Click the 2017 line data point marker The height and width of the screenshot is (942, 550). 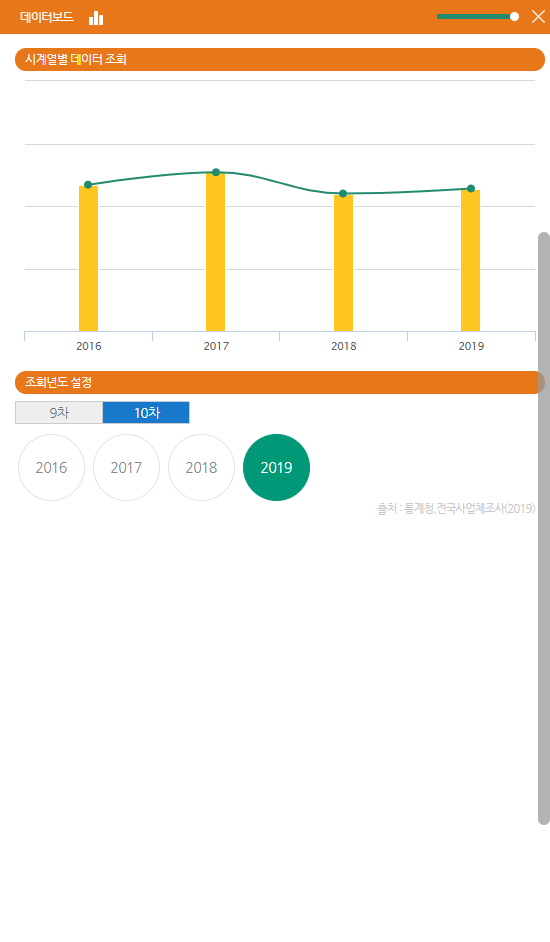[x=216, y=172]
